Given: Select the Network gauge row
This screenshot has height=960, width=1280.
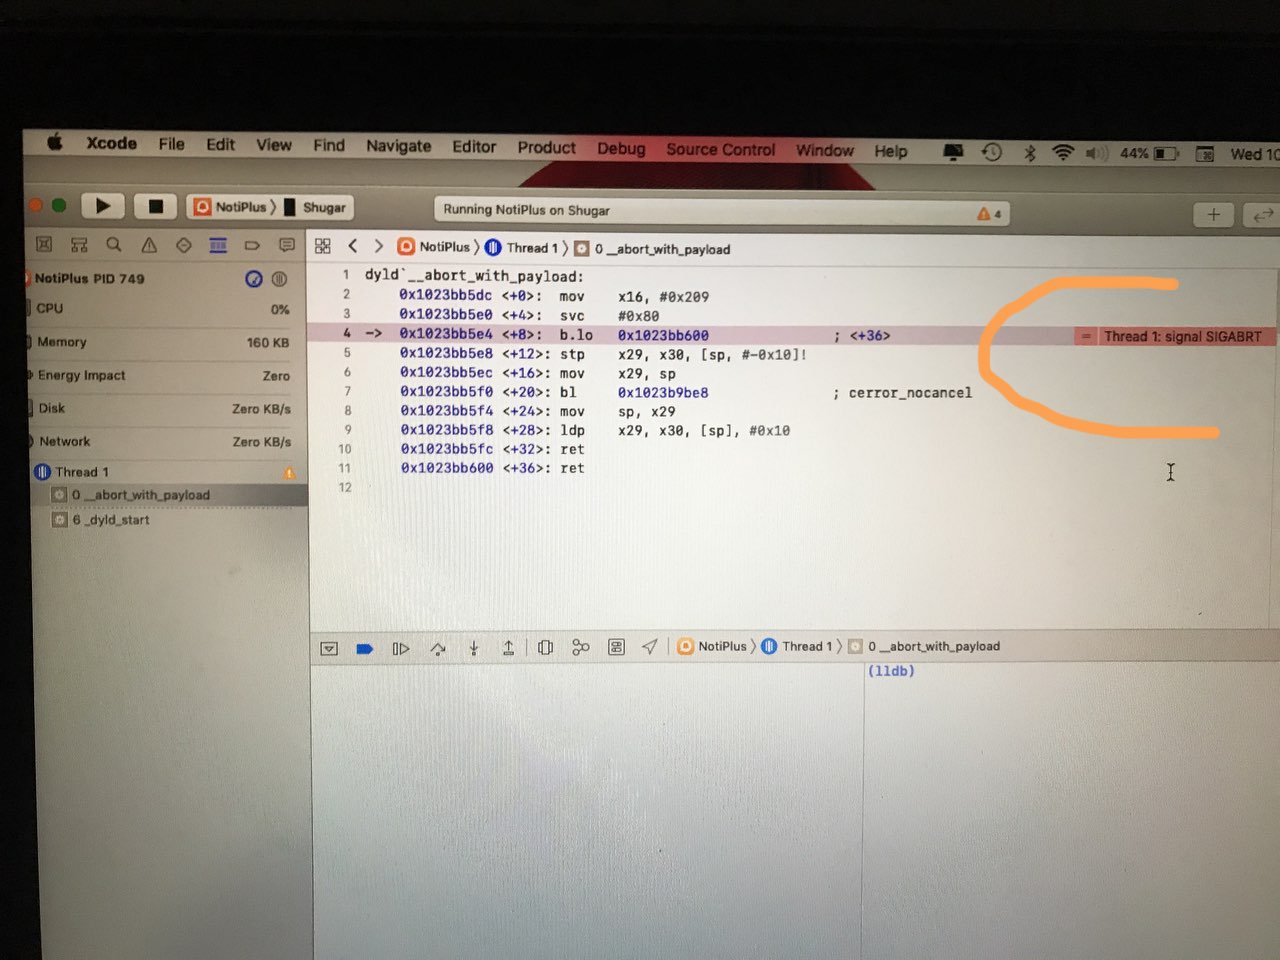Looking at the screenshot, I should [x=165, y=441].
